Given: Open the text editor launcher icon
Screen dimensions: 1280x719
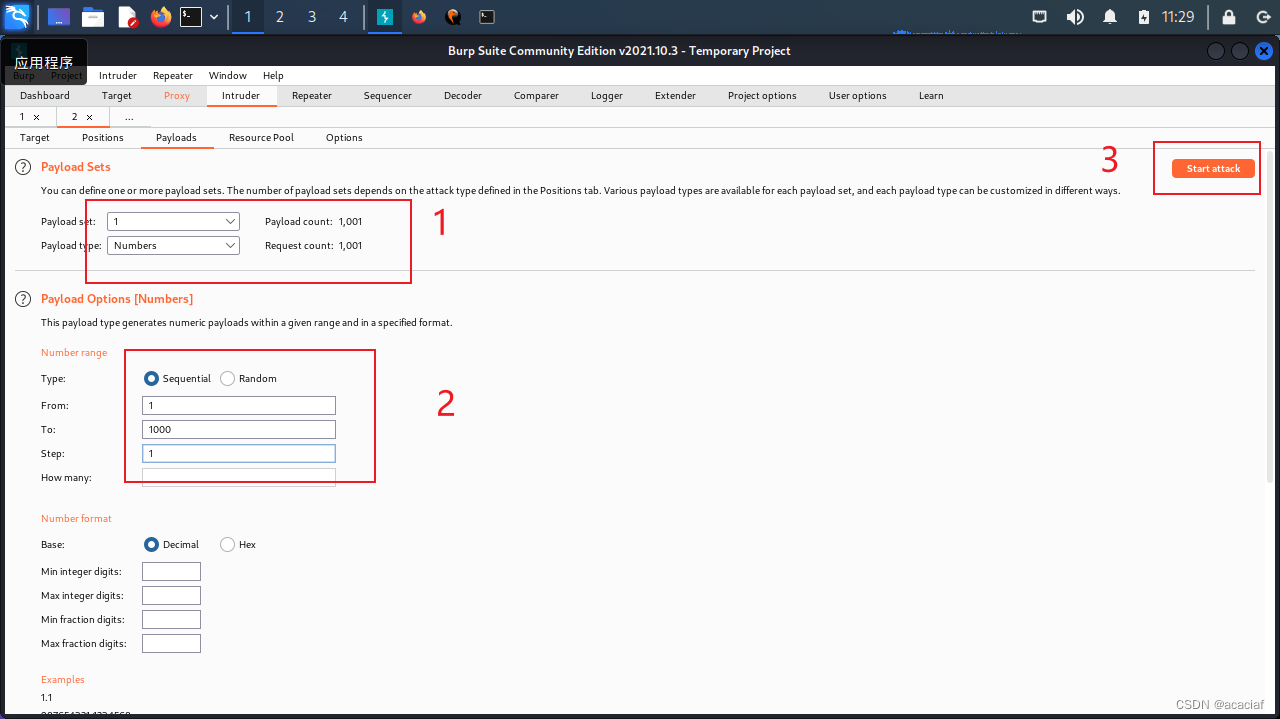Looking at the screenshot, I should tap(127, 17).
